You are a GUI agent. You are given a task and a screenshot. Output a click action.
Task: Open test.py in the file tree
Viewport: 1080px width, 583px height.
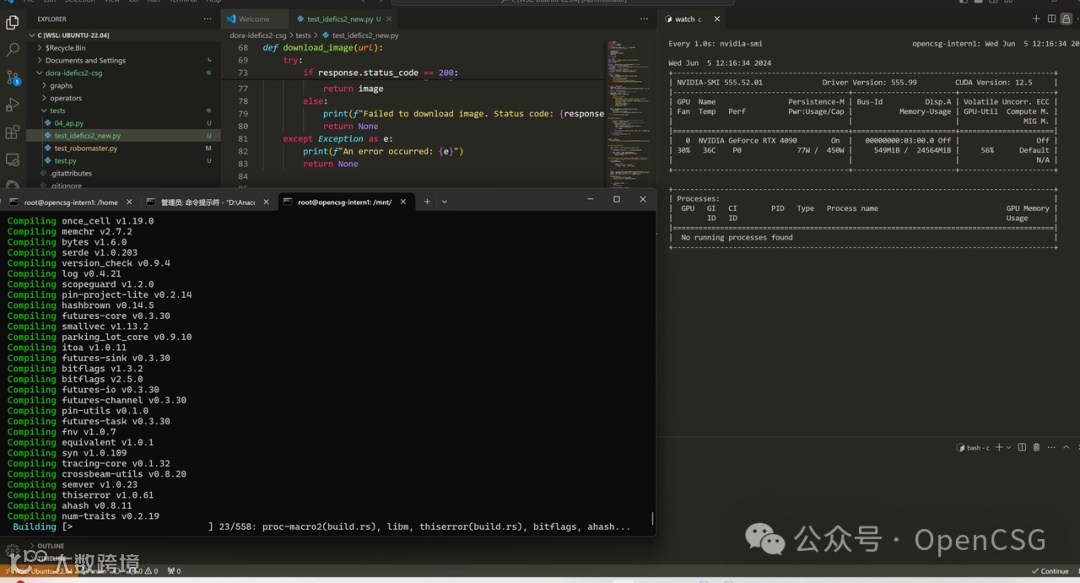click(x=65, y=161)
